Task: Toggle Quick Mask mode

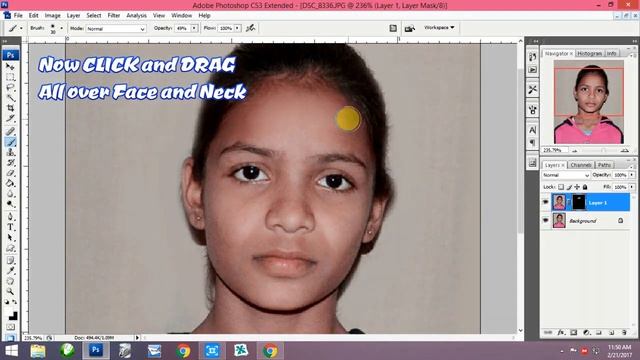Action: 11,327
